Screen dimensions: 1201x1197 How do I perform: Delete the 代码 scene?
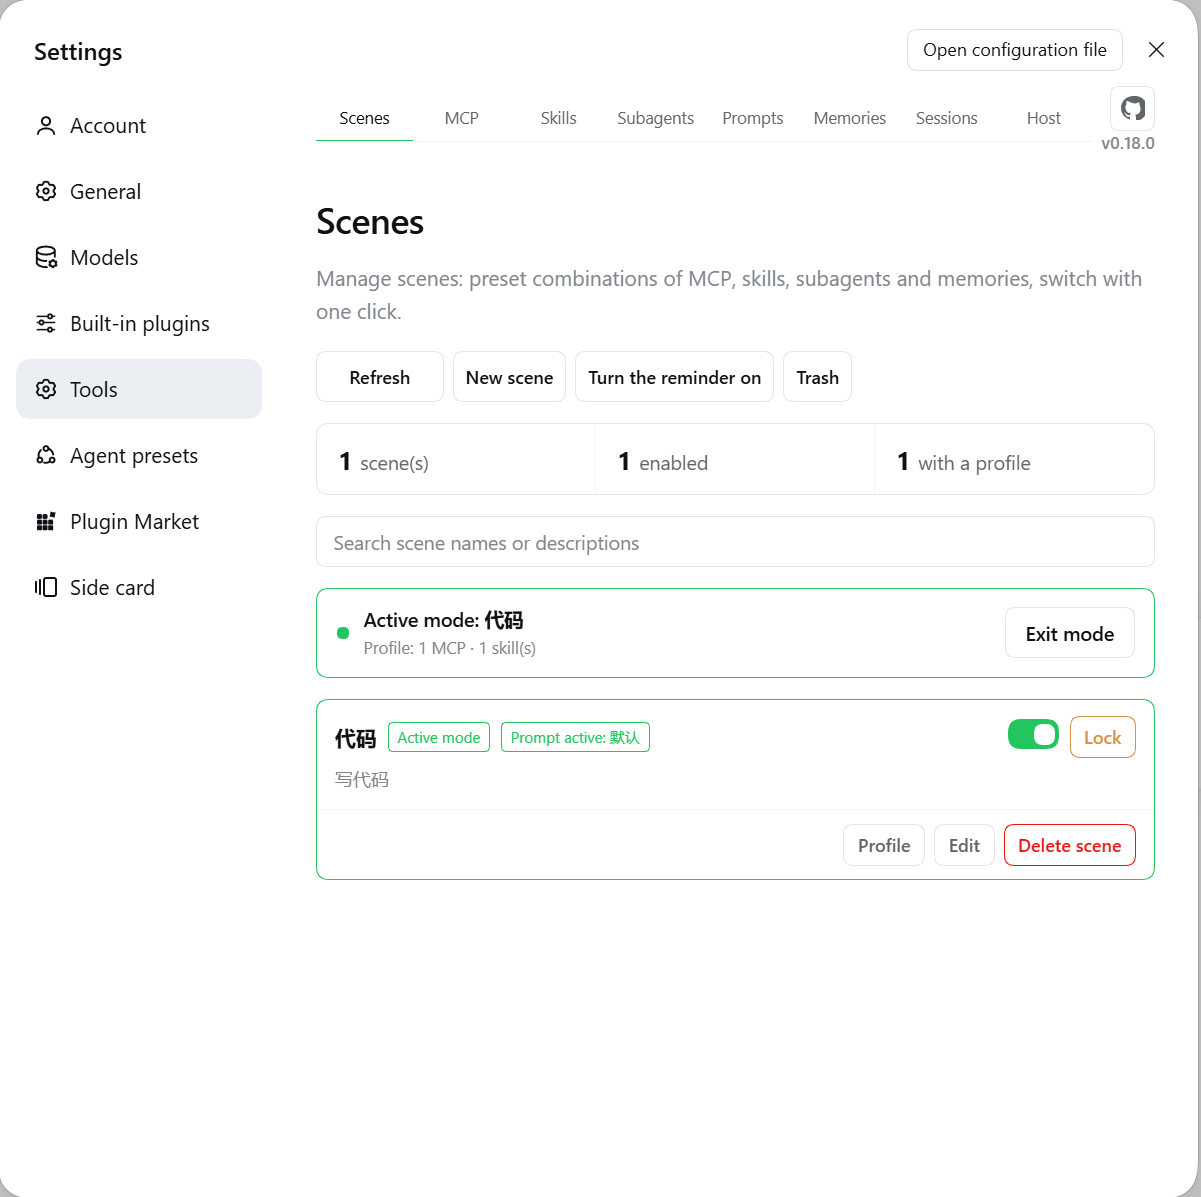[x=1069, y=845]
